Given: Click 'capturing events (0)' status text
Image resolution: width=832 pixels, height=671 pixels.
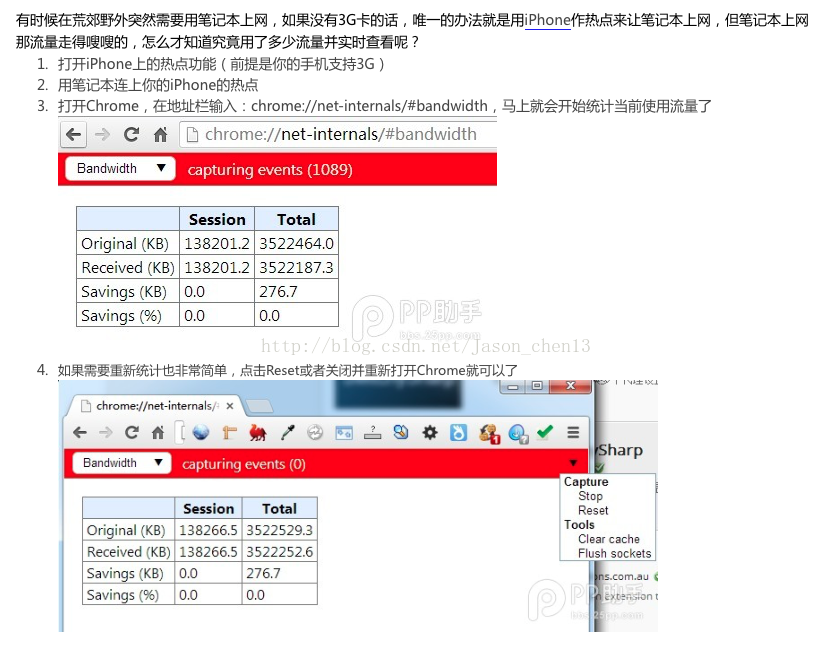Looking at the screenshot, I should point(244,464).
